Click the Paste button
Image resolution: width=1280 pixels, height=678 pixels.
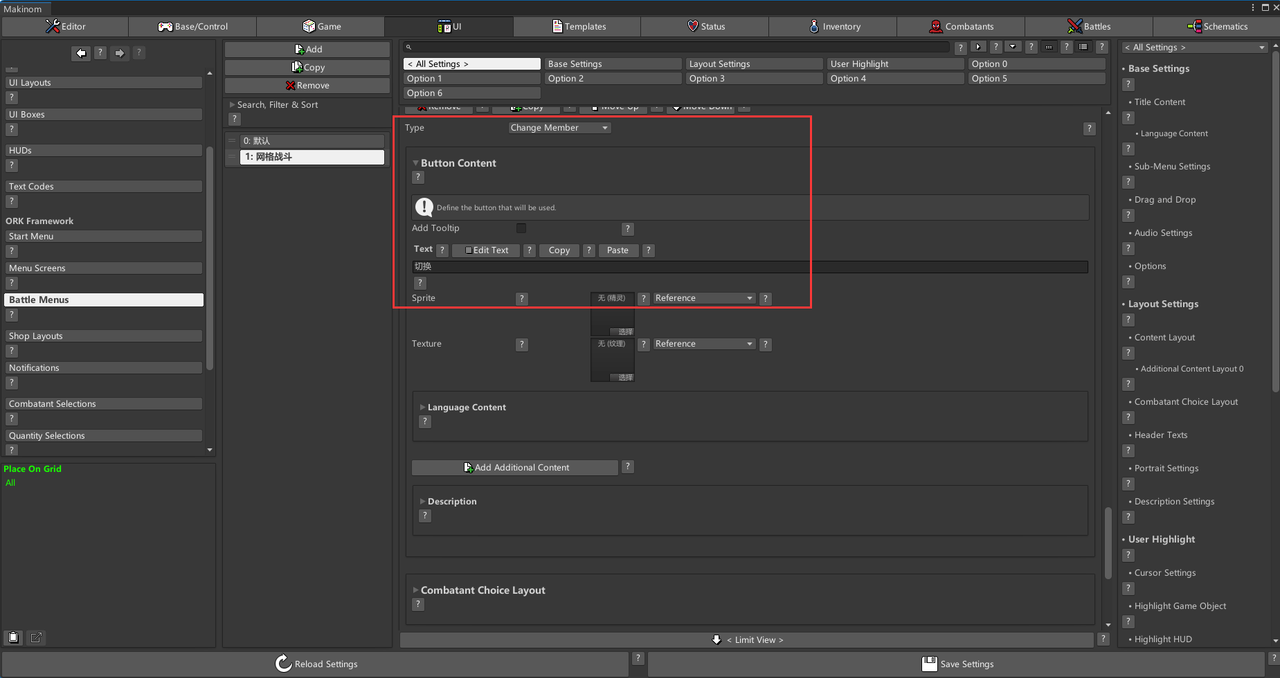[618, 250]
